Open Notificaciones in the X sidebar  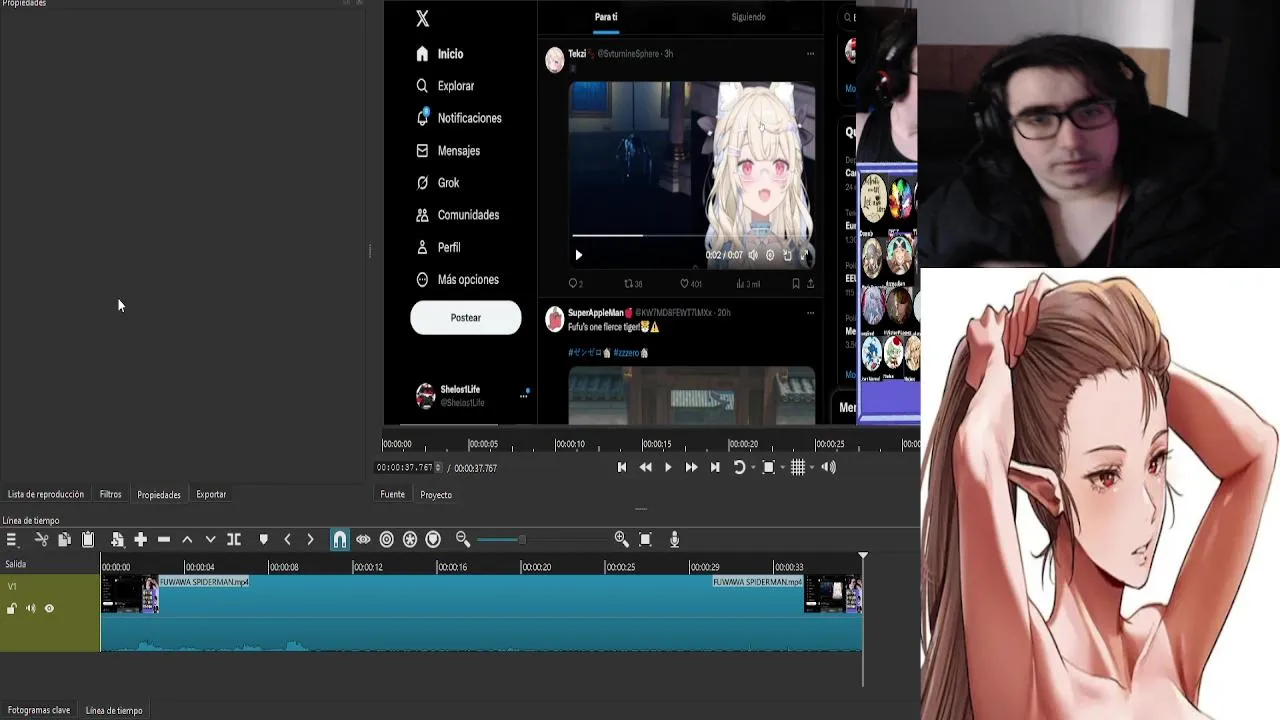click(459, 118)
